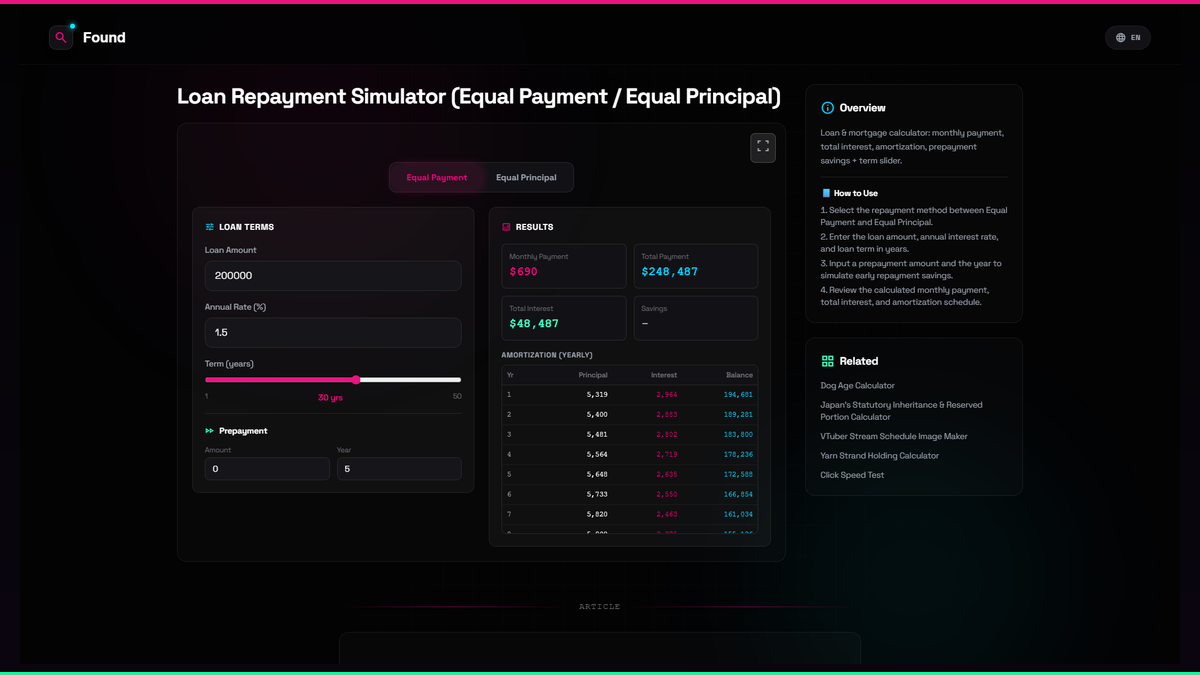This screenshot has height=675, width=1200.
Task: Open the Dog Age Calculator link
Action: 858,385
